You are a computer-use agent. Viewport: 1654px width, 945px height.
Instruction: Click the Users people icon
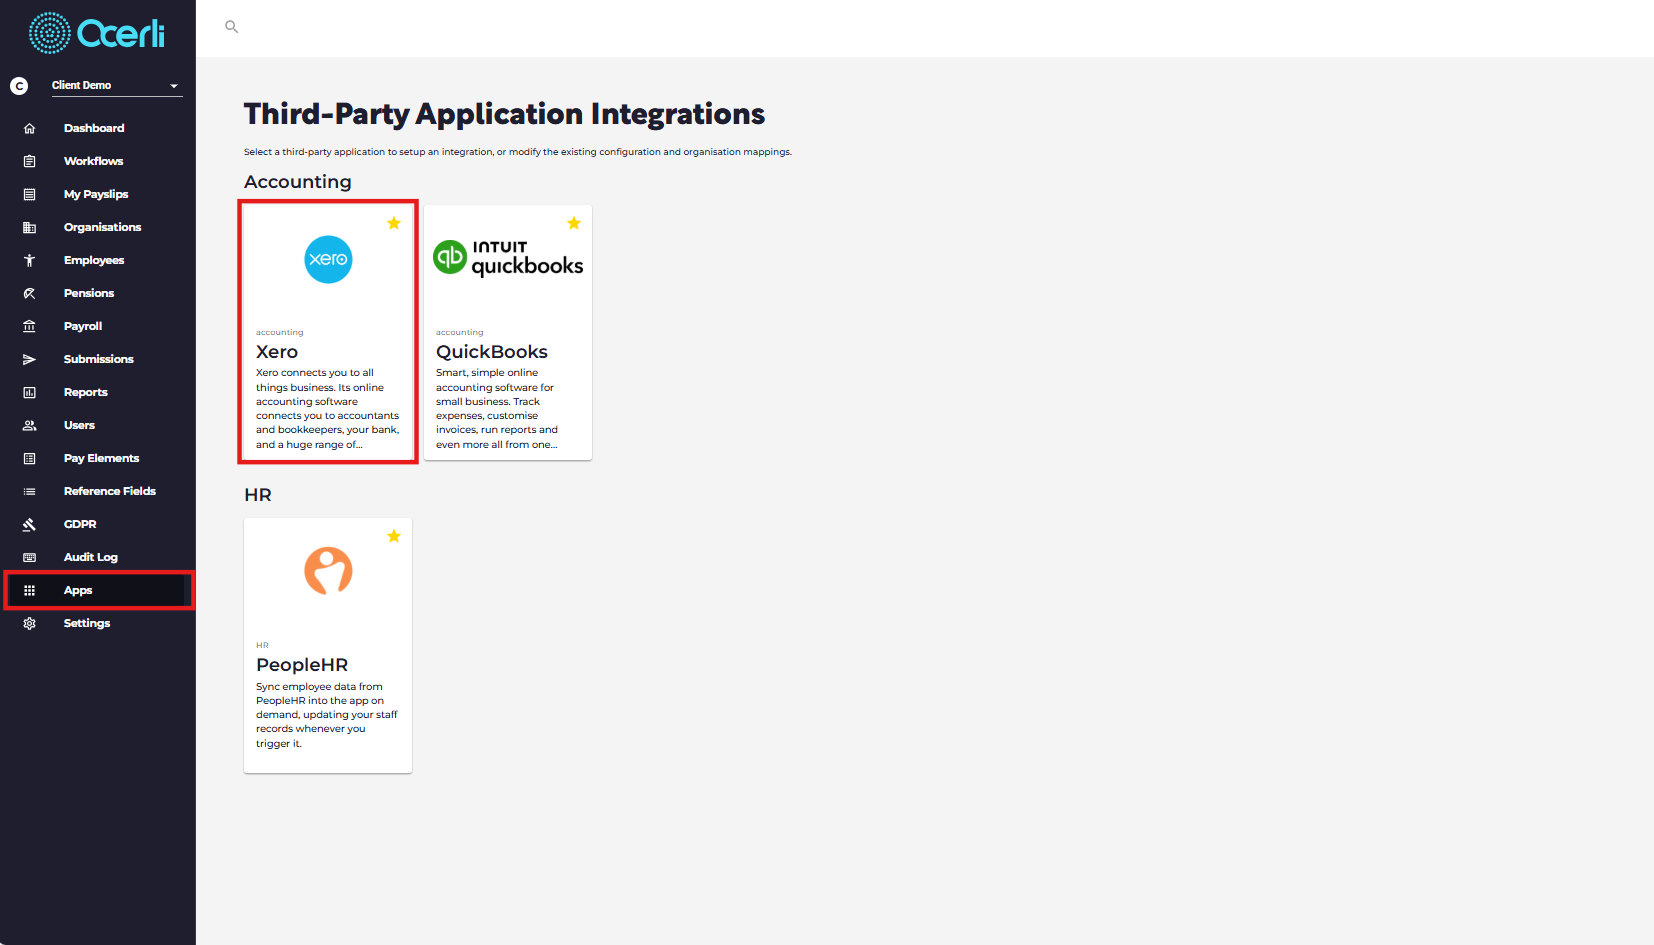[29, 425]
